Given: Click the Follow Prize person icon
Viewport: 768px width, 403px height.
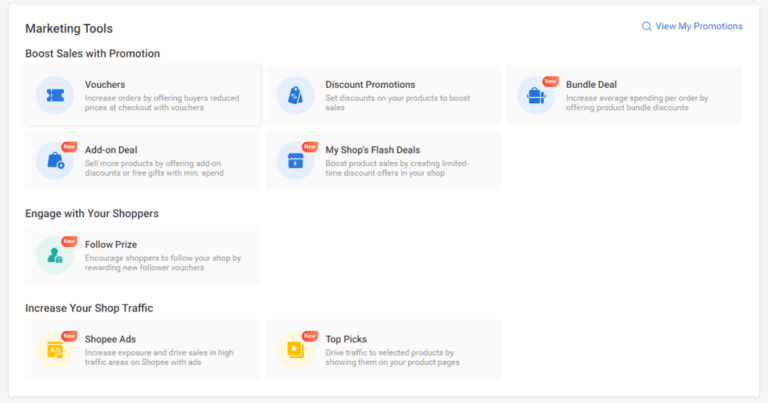Looking at the screenshot, I should pos(55,255).
